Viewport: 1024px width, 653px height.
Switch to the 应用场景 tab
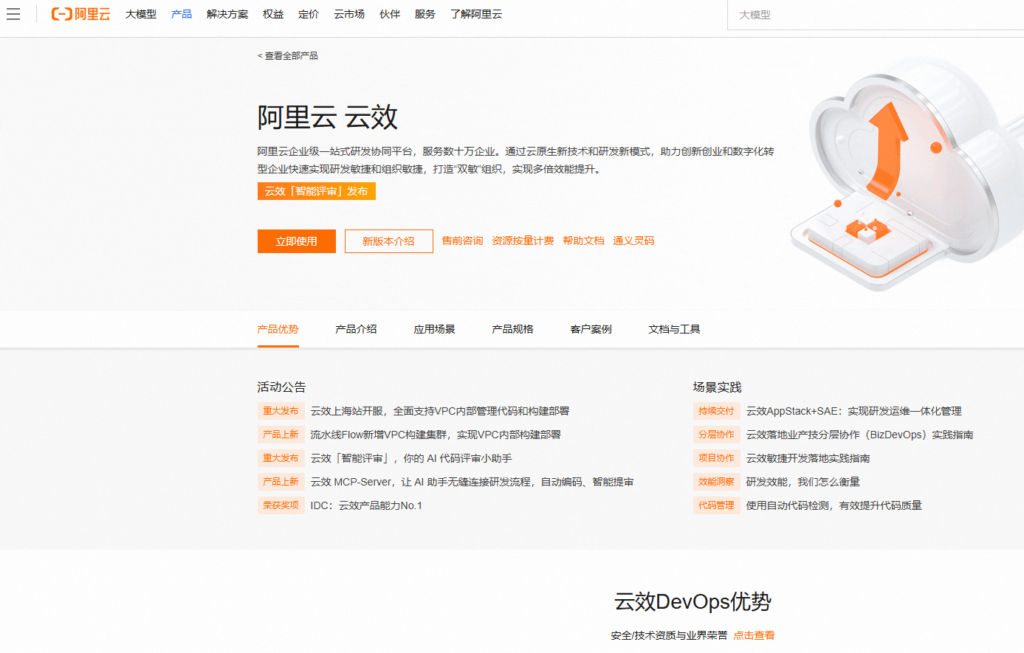(x=432, y=328)
